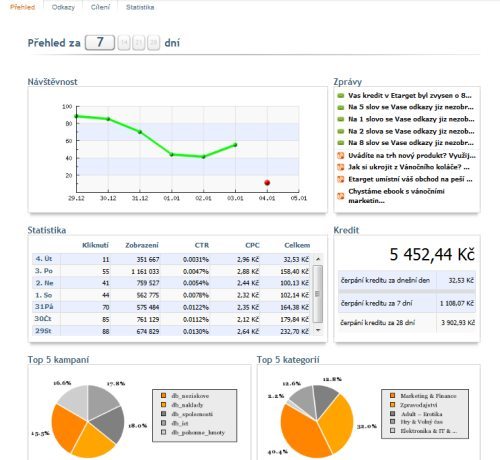Switch overview to 14 days

124,43
